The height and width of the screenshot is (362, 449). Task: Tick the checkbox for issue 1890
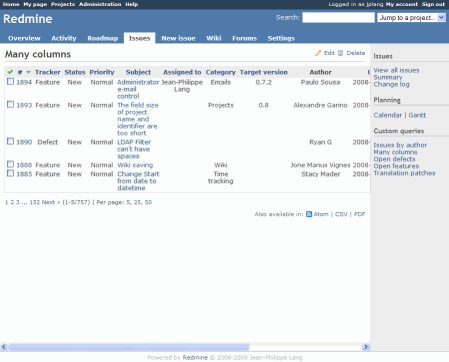[x=10, y=142]
